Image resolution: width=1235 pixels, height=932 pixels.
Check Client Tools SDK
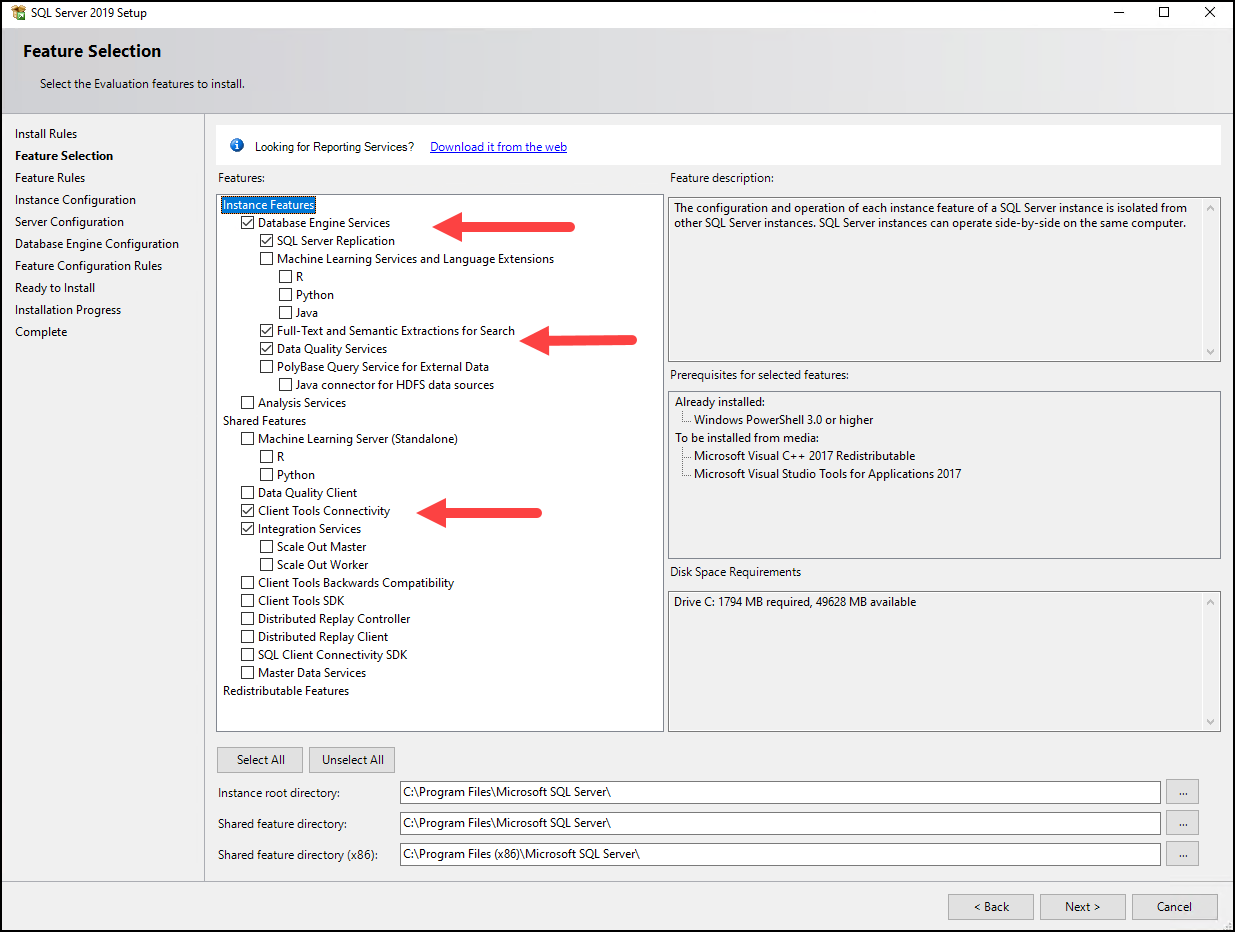[x=248, y=601]
